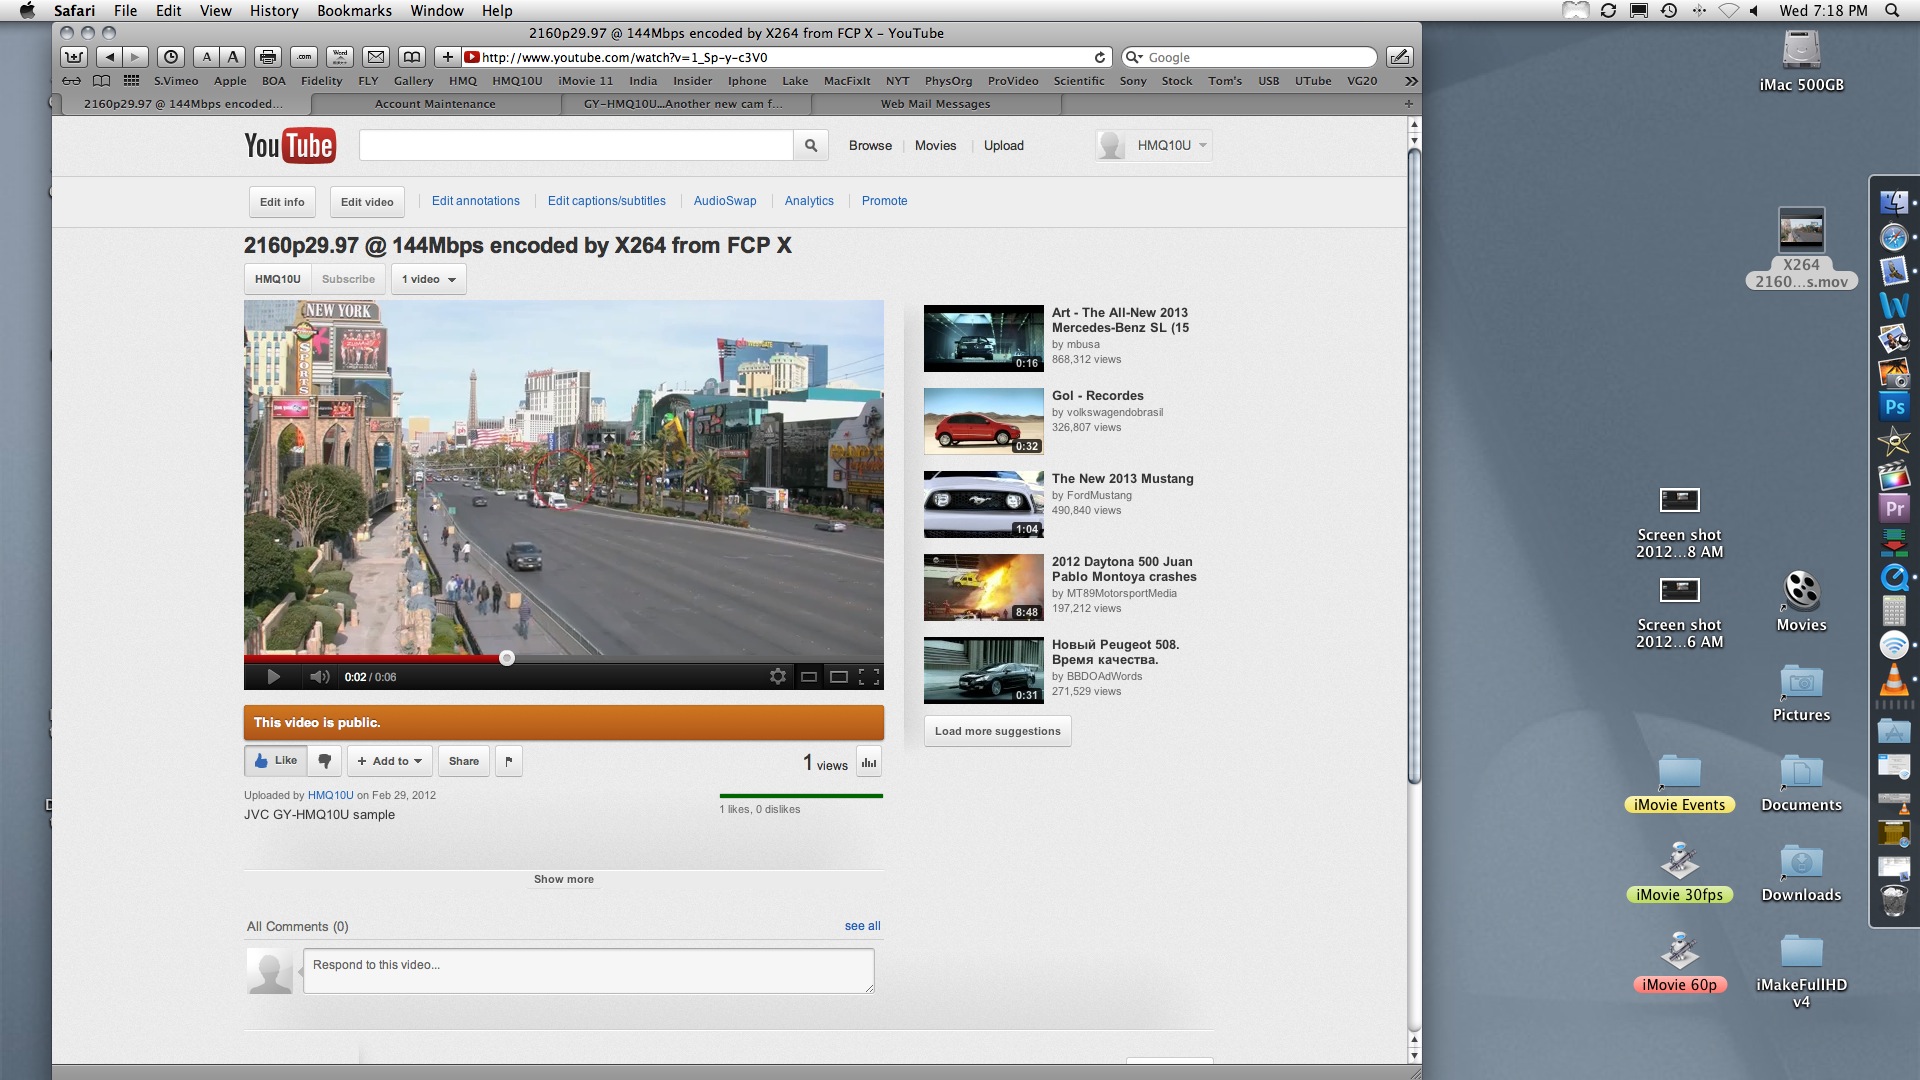The image size is (1920, 1080).
Task: Switch to Web Mail Messages tab
Action: click(x=935, y=104)
